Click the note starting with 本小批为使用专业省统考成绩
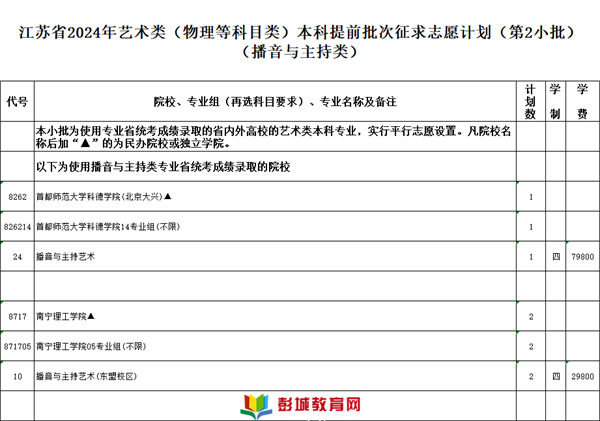The height and width of the screenshot is (421, 600). (x=274, y=137)
